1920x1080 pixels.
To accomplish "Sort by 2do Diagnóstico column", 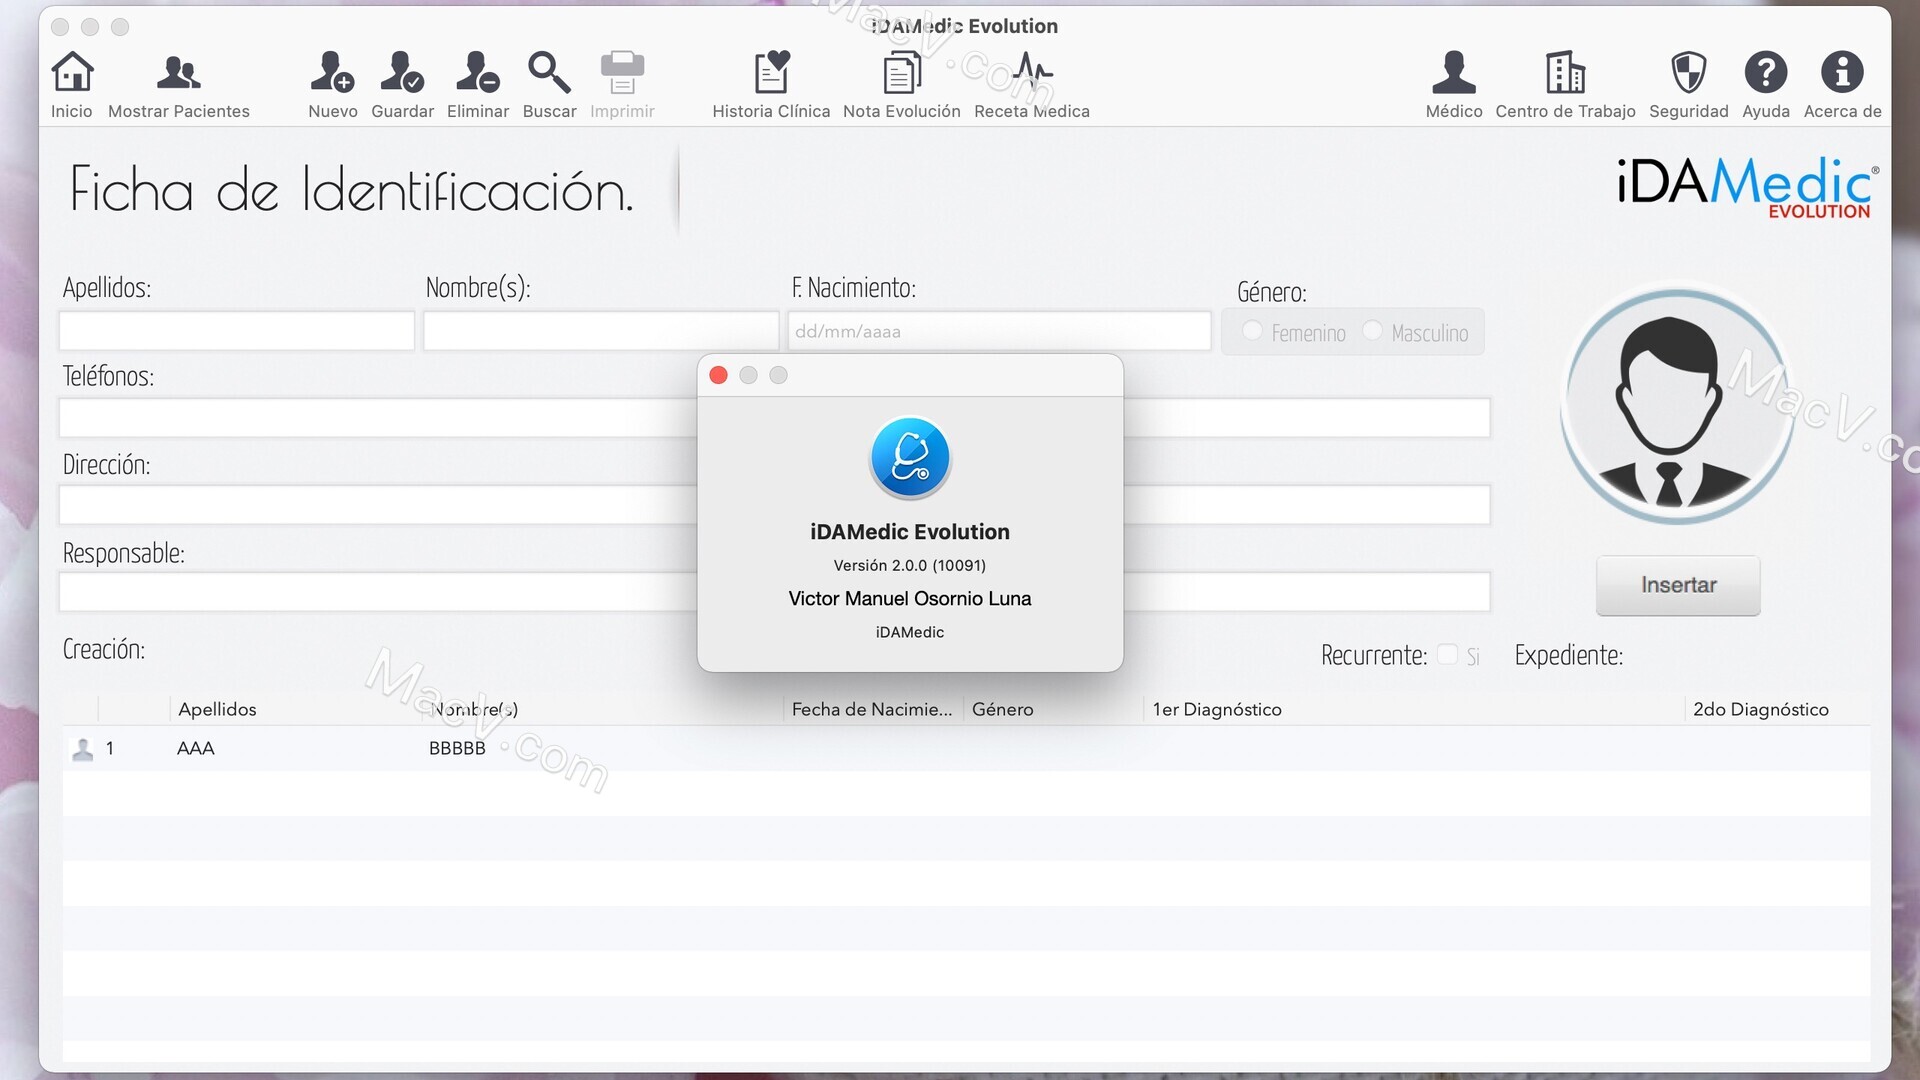I will (x=1761, y=709).
